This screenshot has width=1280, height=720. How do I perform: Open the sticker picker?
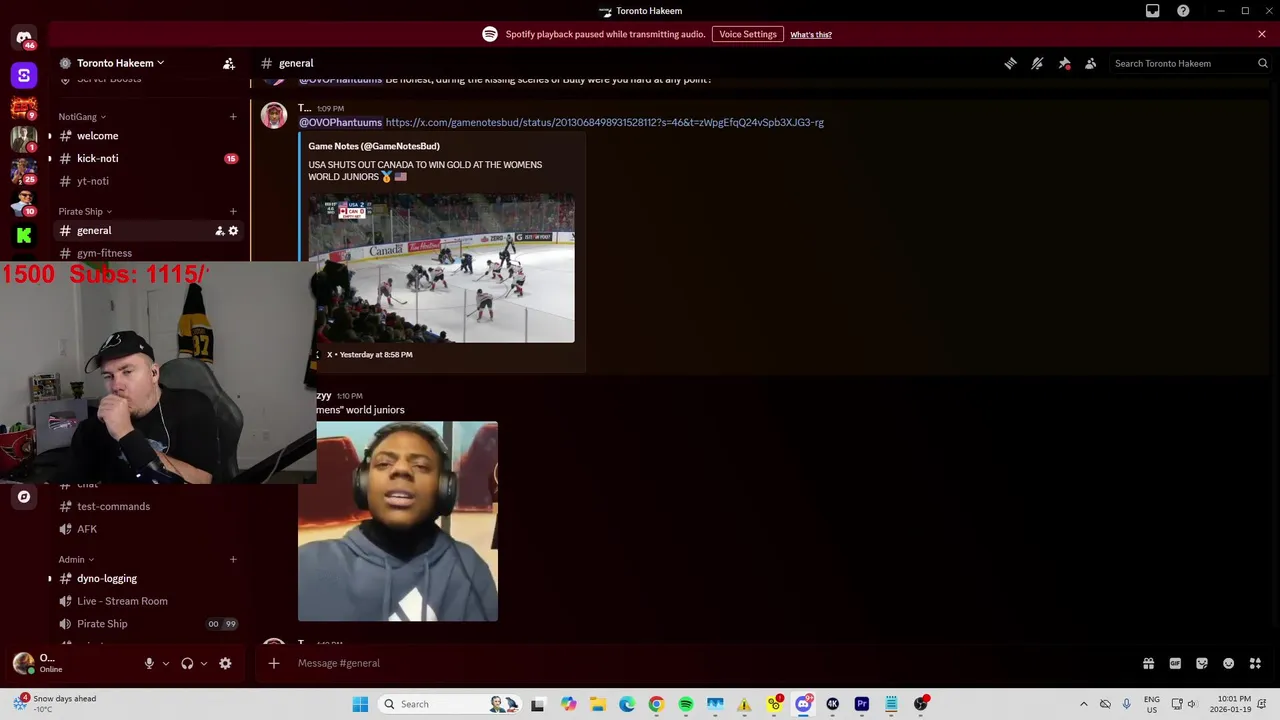click(1202, 663)
